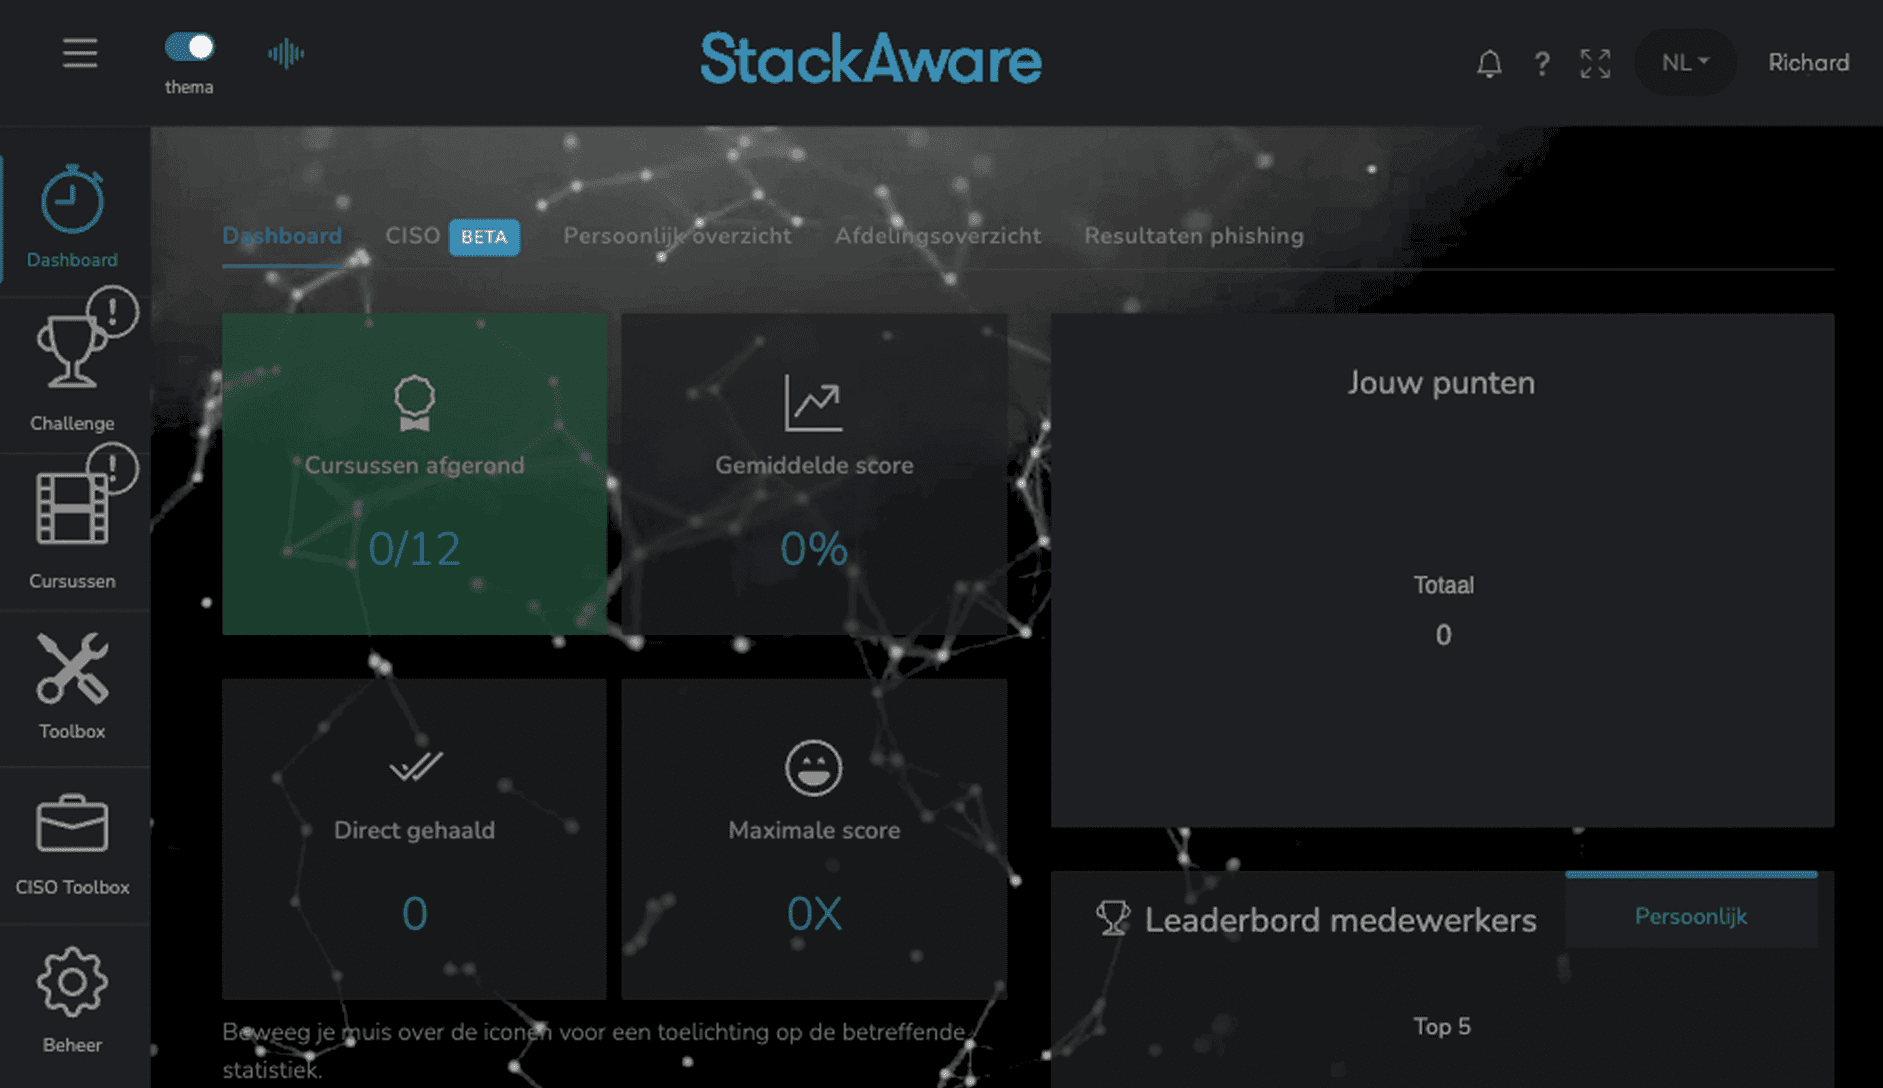Click Cursussen alert badge
The image size is (1883, 1088).
(x=112, y=468)
